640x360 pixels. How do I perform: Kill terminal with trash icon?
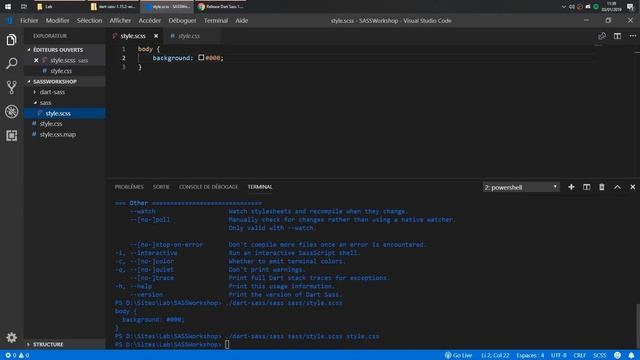tap(602, 187)
